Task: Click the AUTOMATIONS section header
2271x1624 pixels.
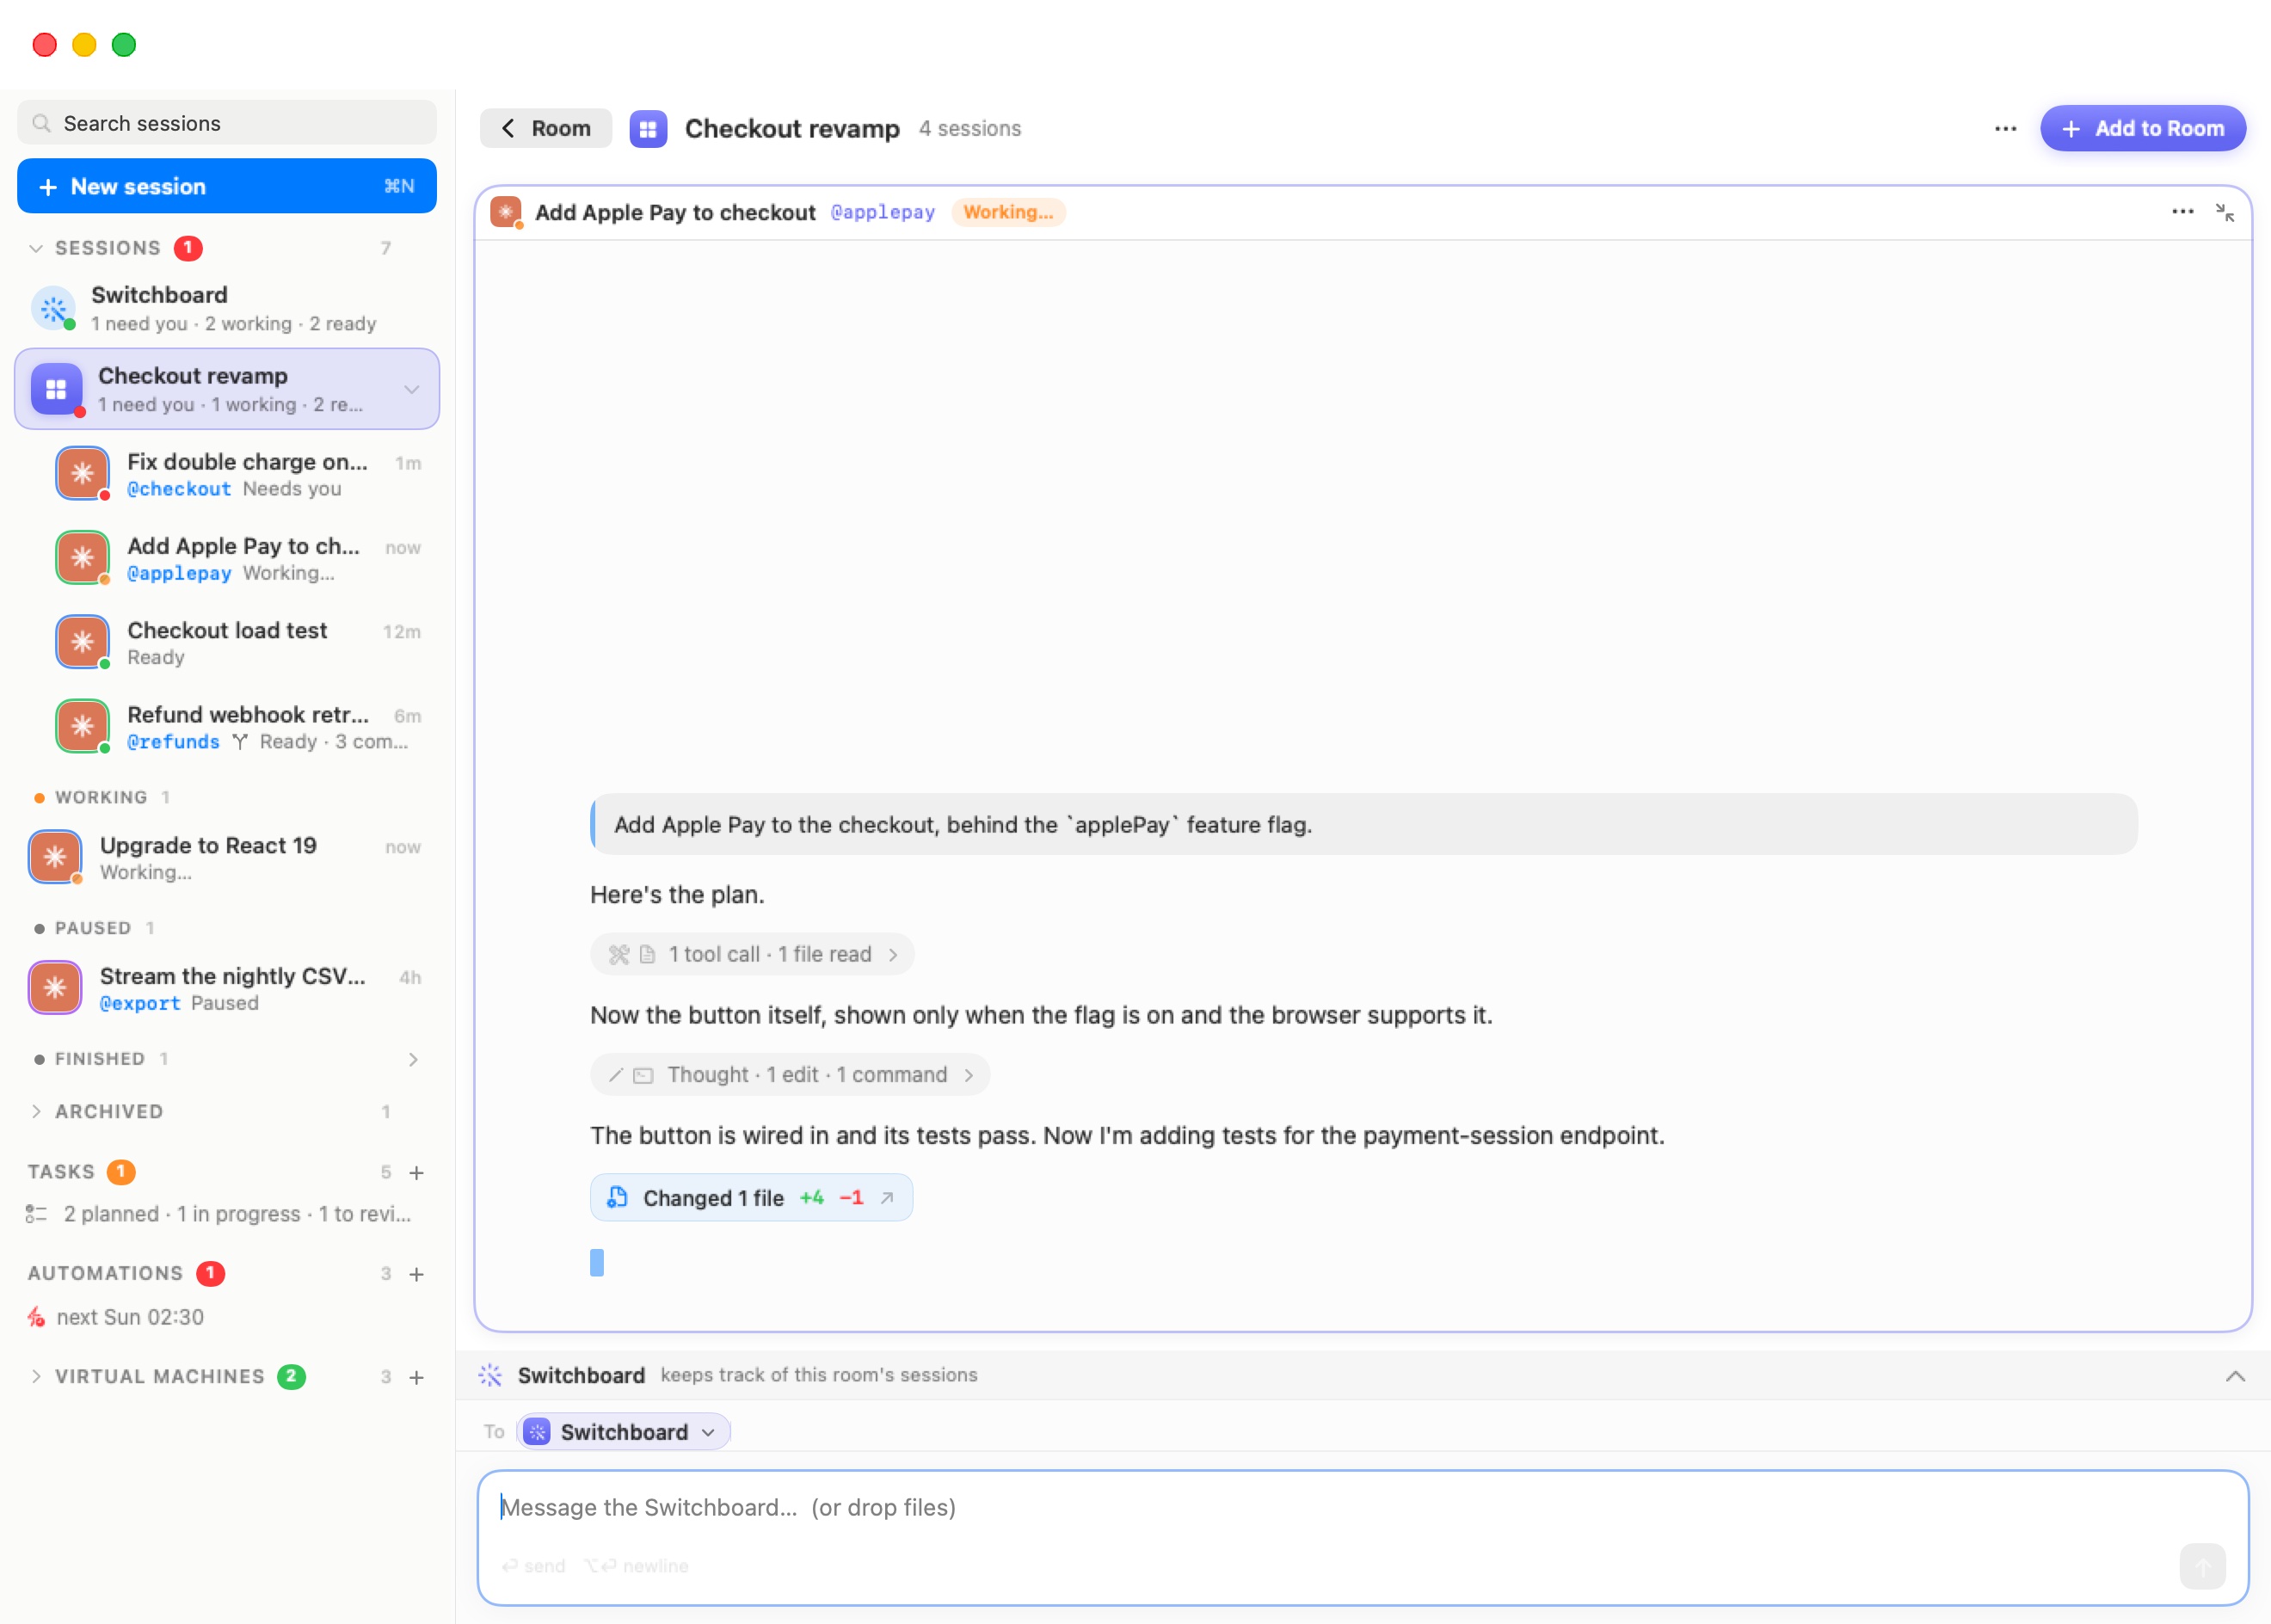Action: pos(105,1274)
